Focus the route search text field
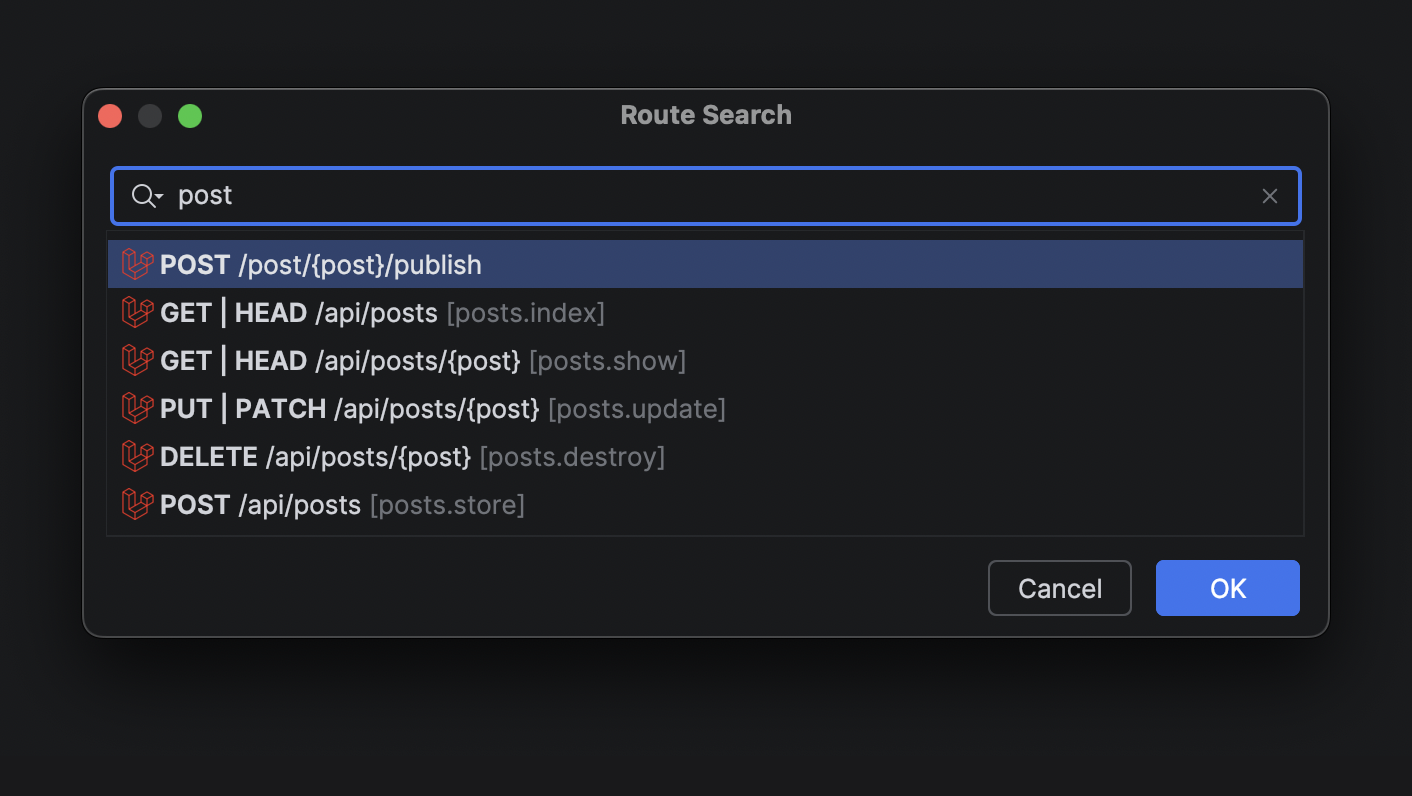The width and height of the screenshot is (1412, 796). (x=700, y=196)
